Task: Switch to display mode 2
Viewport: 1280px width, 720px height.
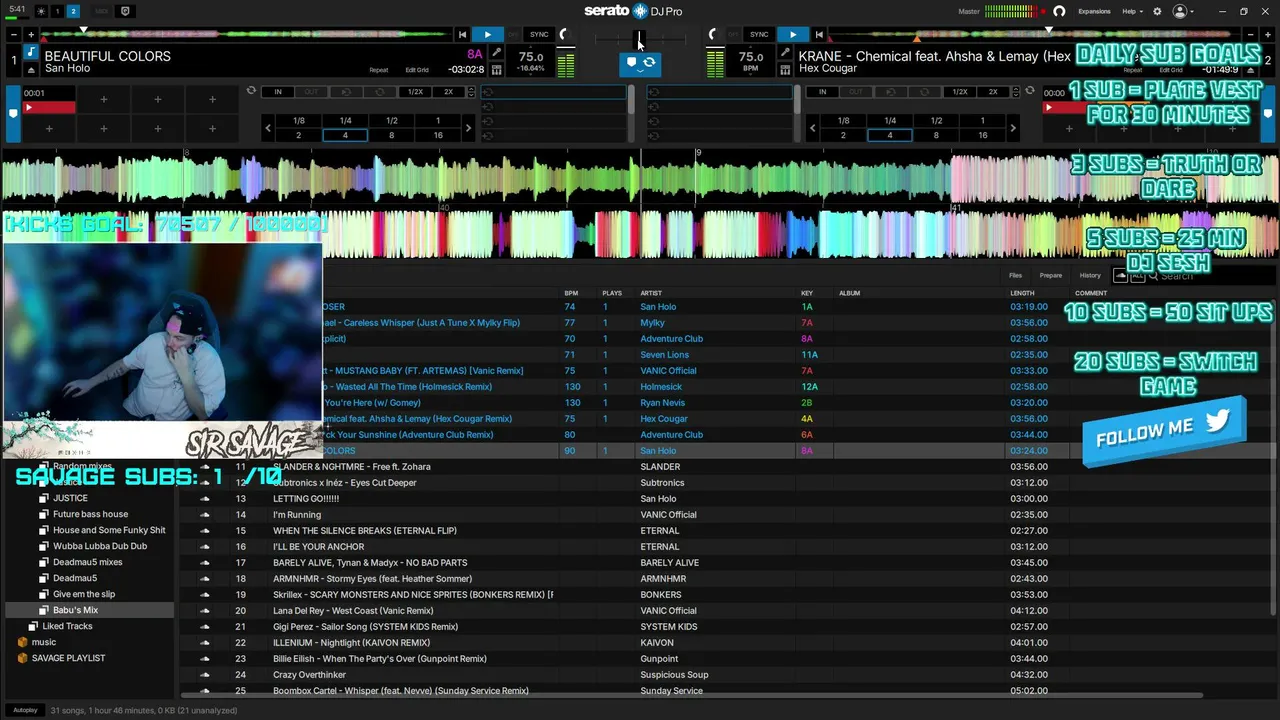Action: tap(74, 11)
